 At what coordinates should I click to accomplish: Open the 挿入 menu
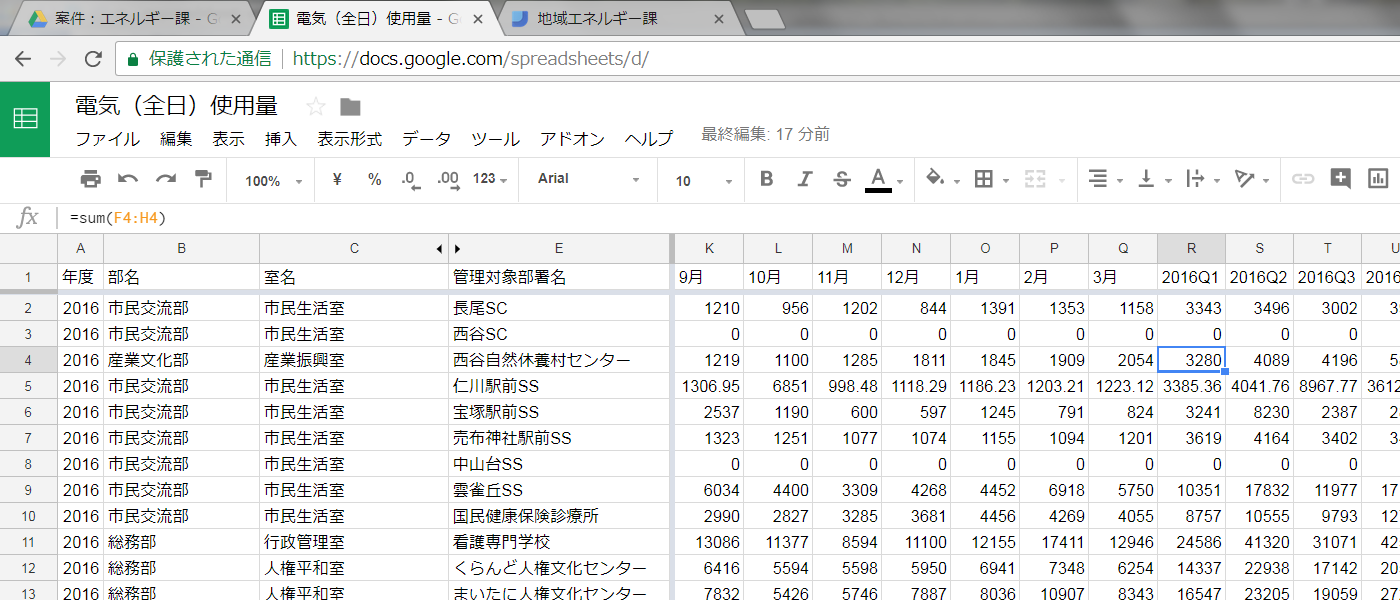(x=281, y=139)
